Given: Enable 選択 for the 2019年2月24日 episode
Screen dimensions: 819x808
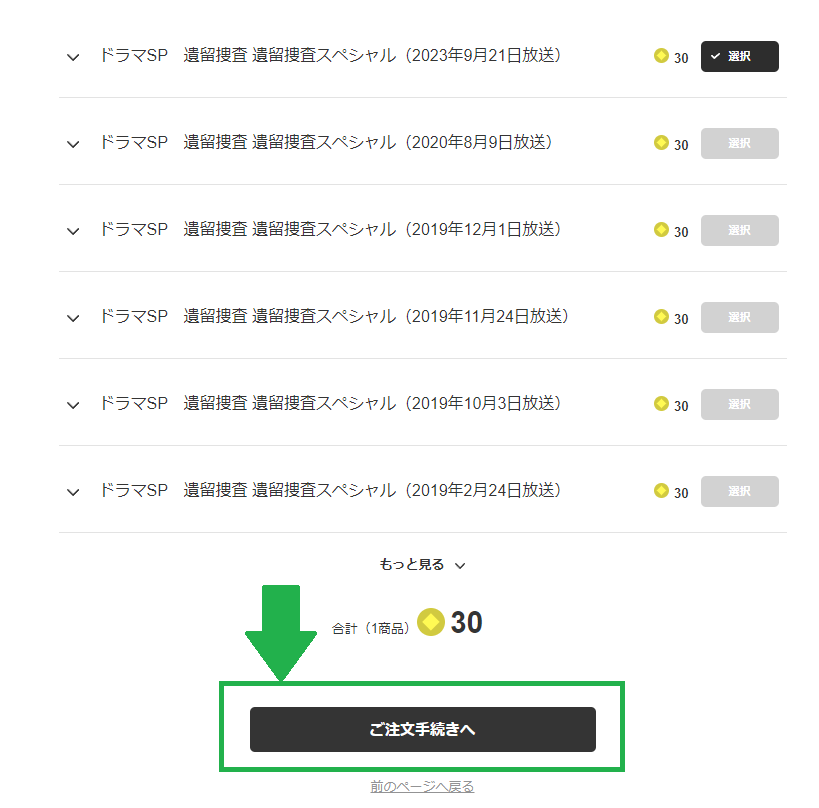Looking at the screenshot, I should (x=739, y=492).
